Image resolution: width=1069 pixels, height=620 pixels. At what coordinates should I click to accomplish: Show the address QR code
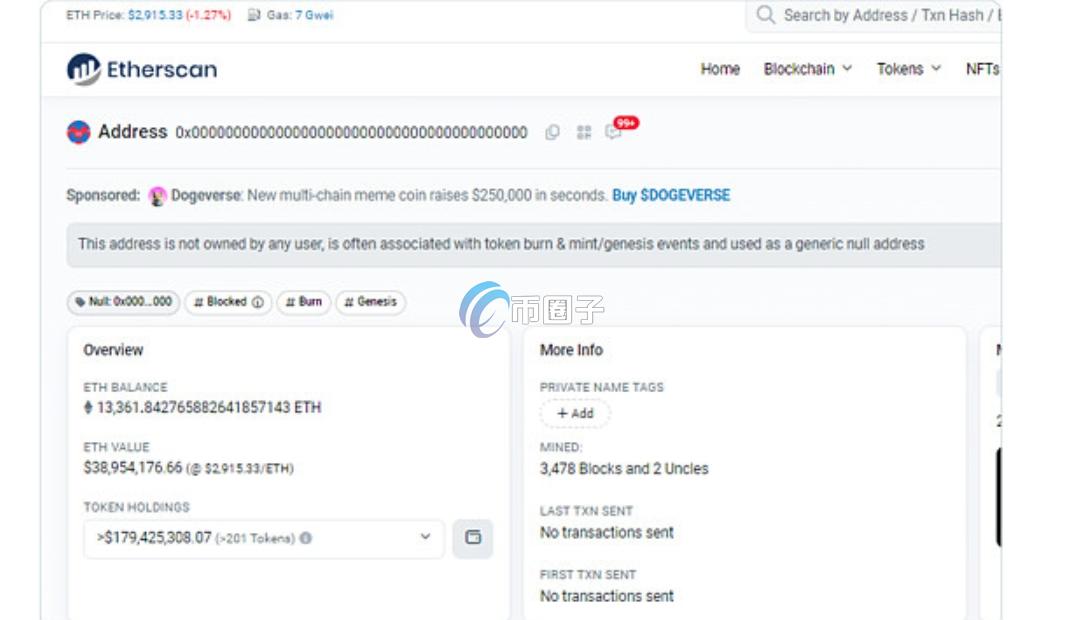click(x=584, y=132)
